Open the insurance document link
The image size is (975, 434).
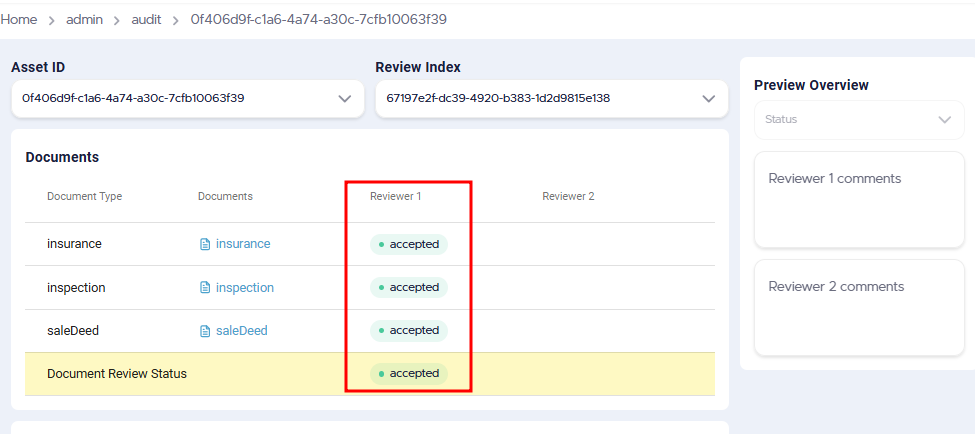pyautogui.click(x=243, y=244)
